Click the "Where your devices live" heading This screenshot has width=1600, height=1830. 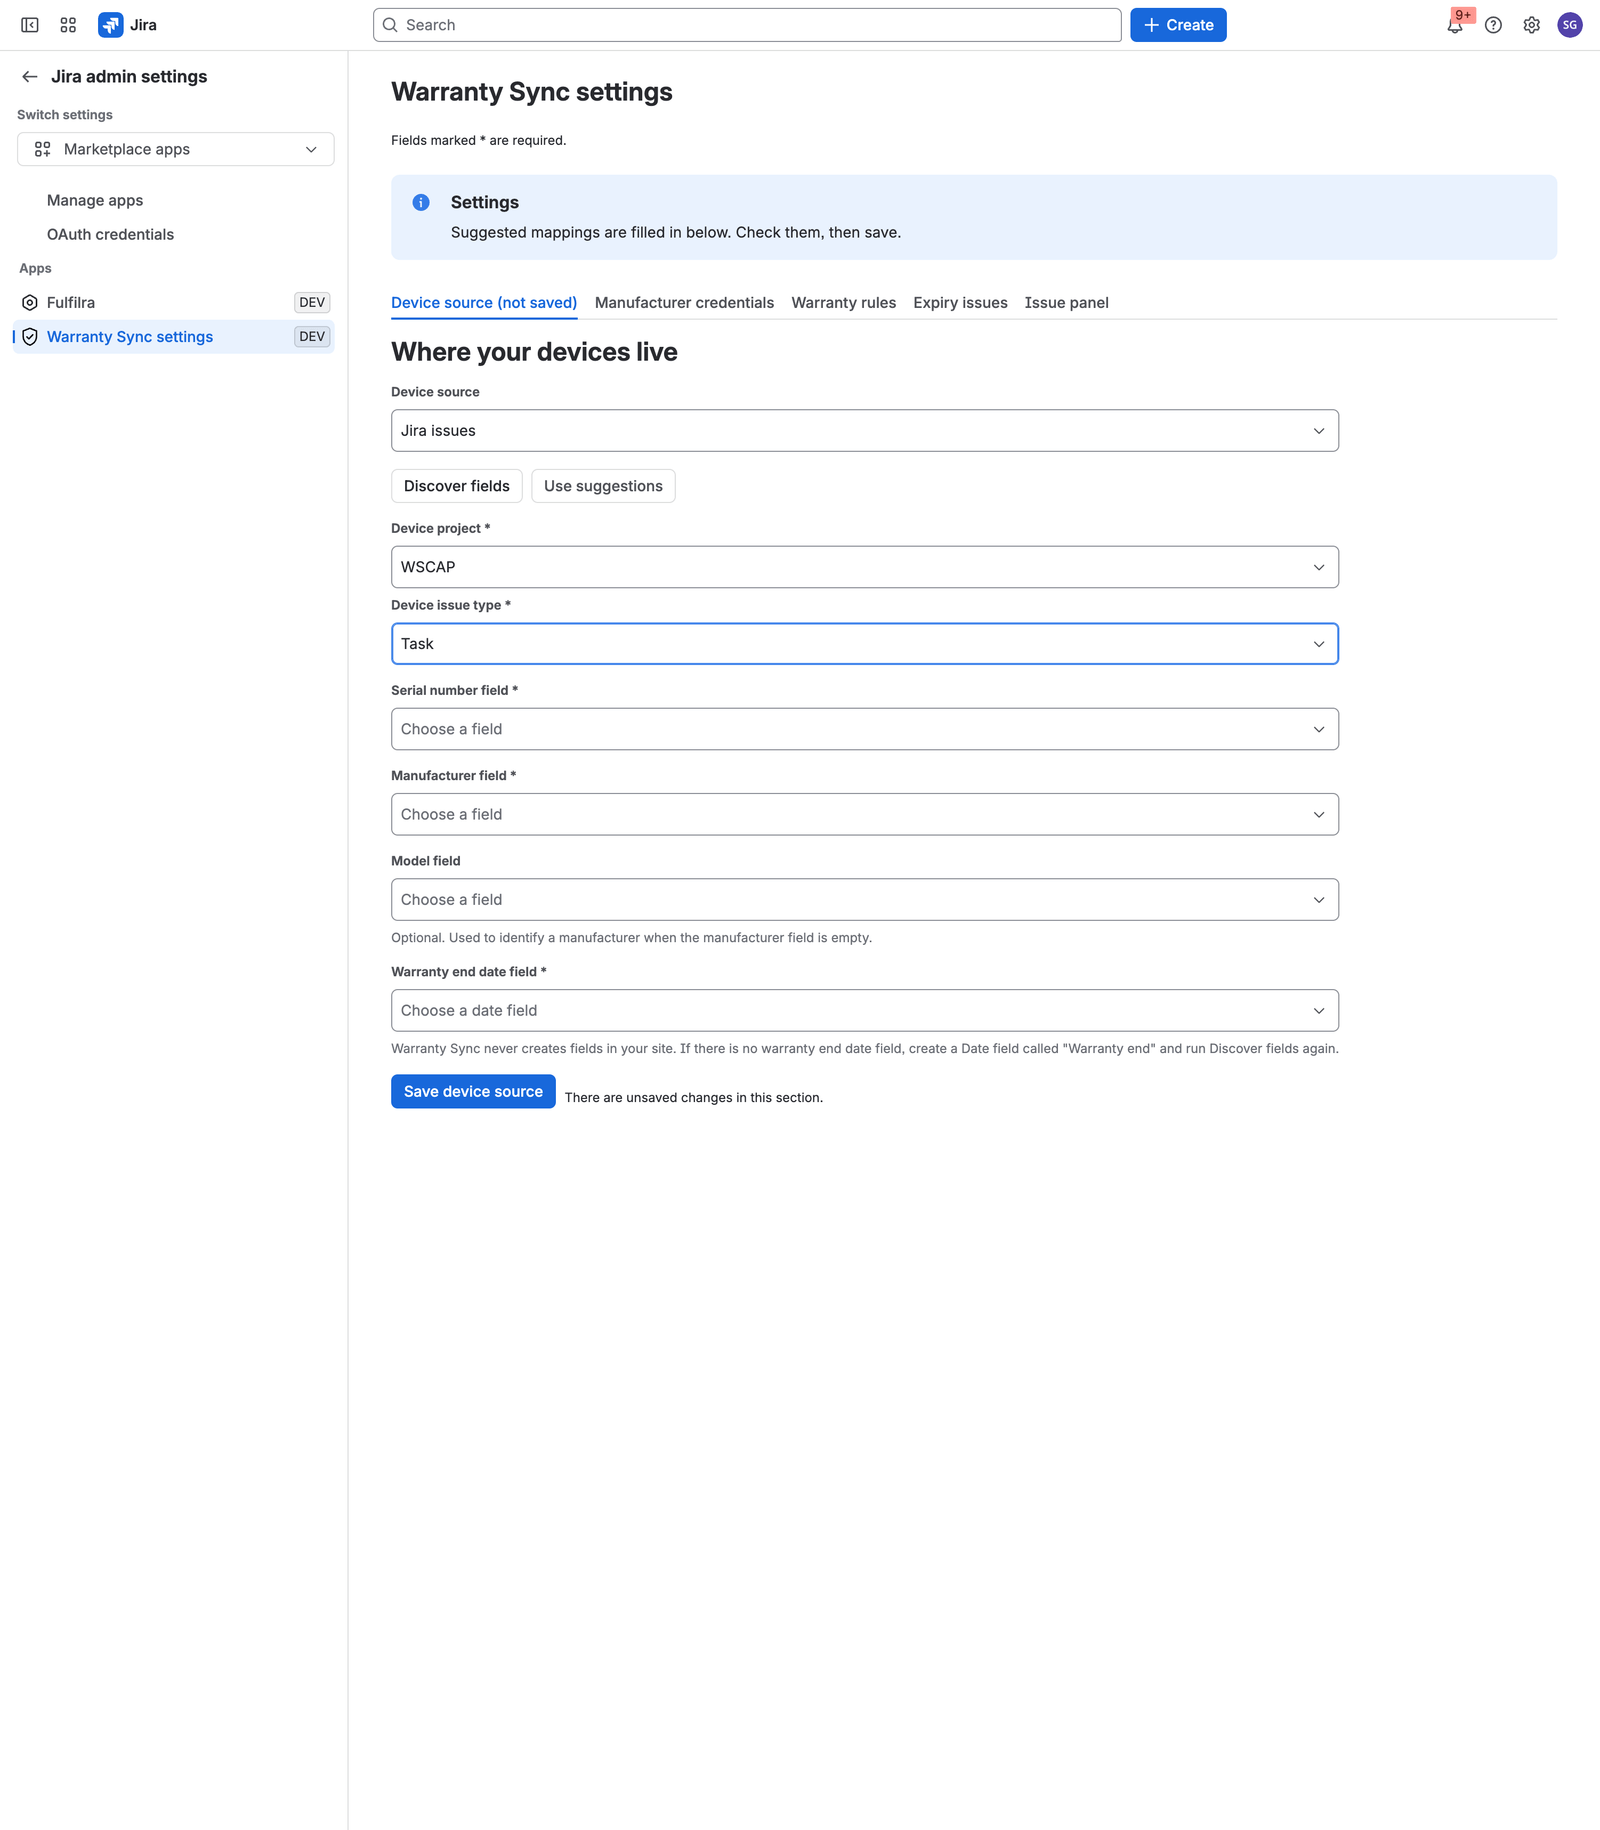click(x=534, y=352)
